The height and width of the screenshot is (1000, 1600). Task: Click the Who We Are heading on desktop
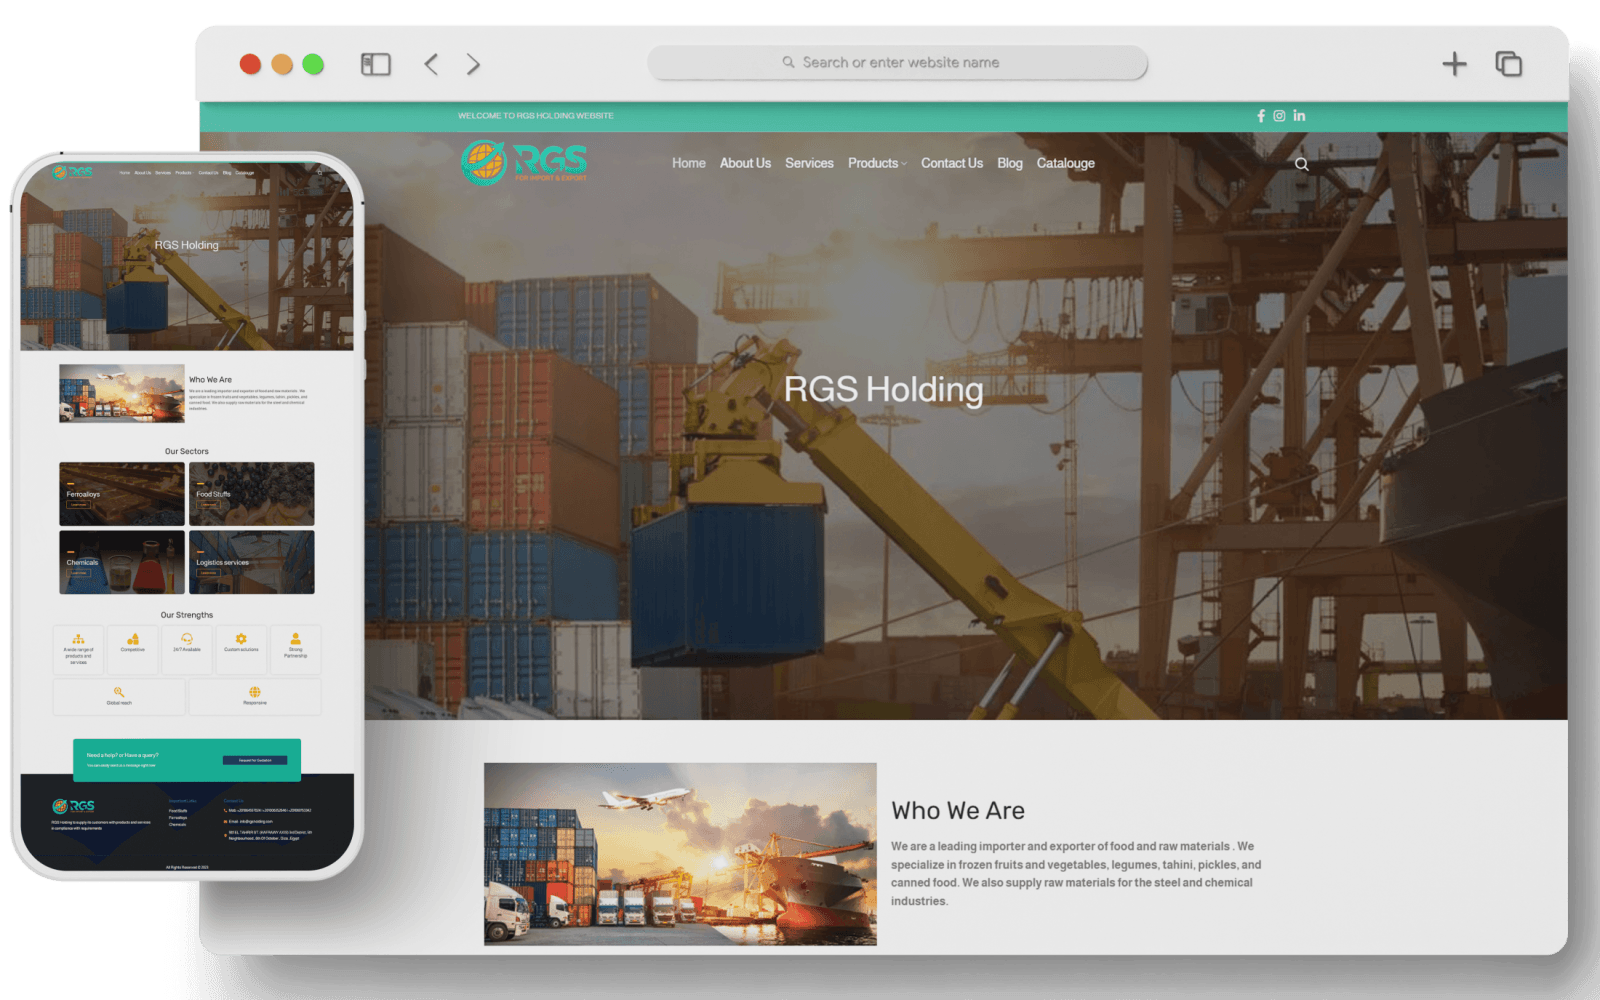coord(958,810)
